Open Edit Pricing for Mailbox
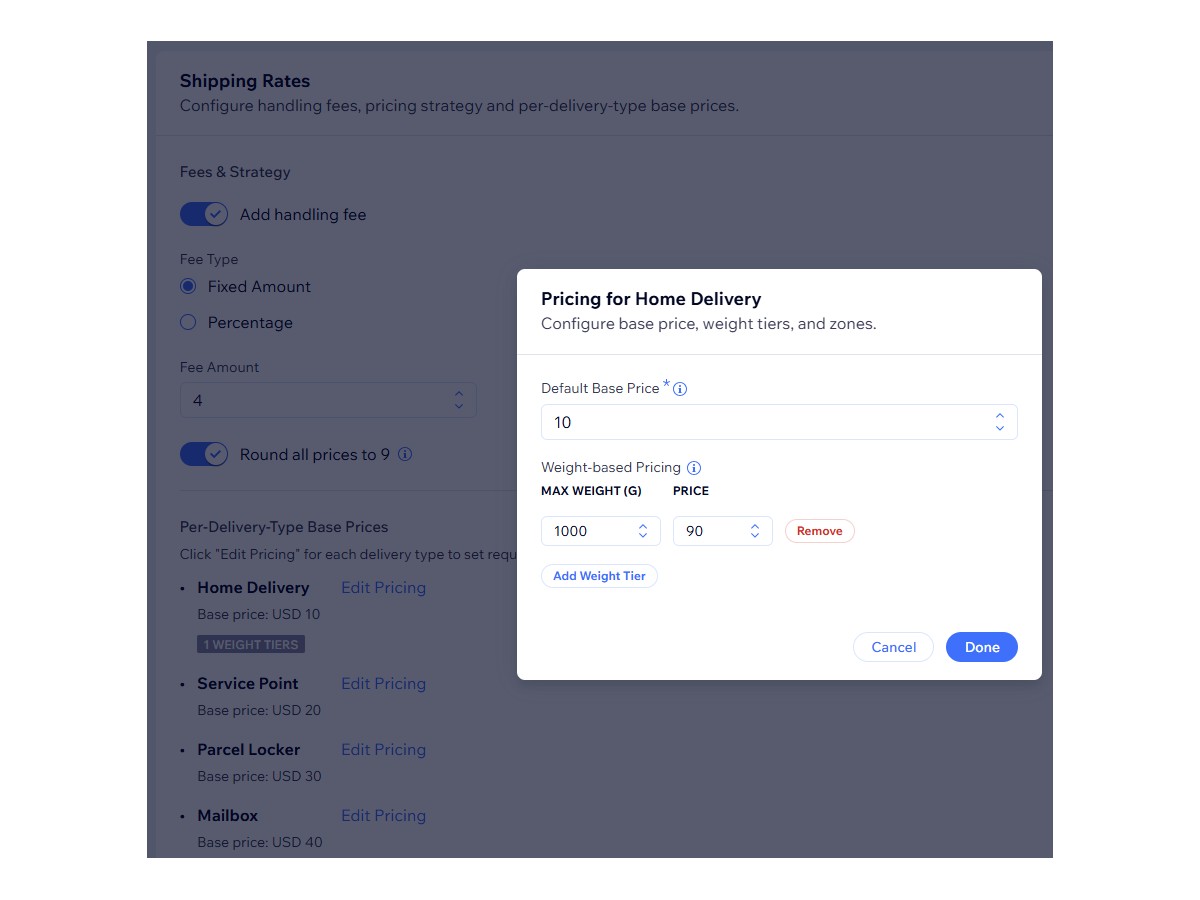This screenshot has width=1200, height=900. click(x=383, y=816)
